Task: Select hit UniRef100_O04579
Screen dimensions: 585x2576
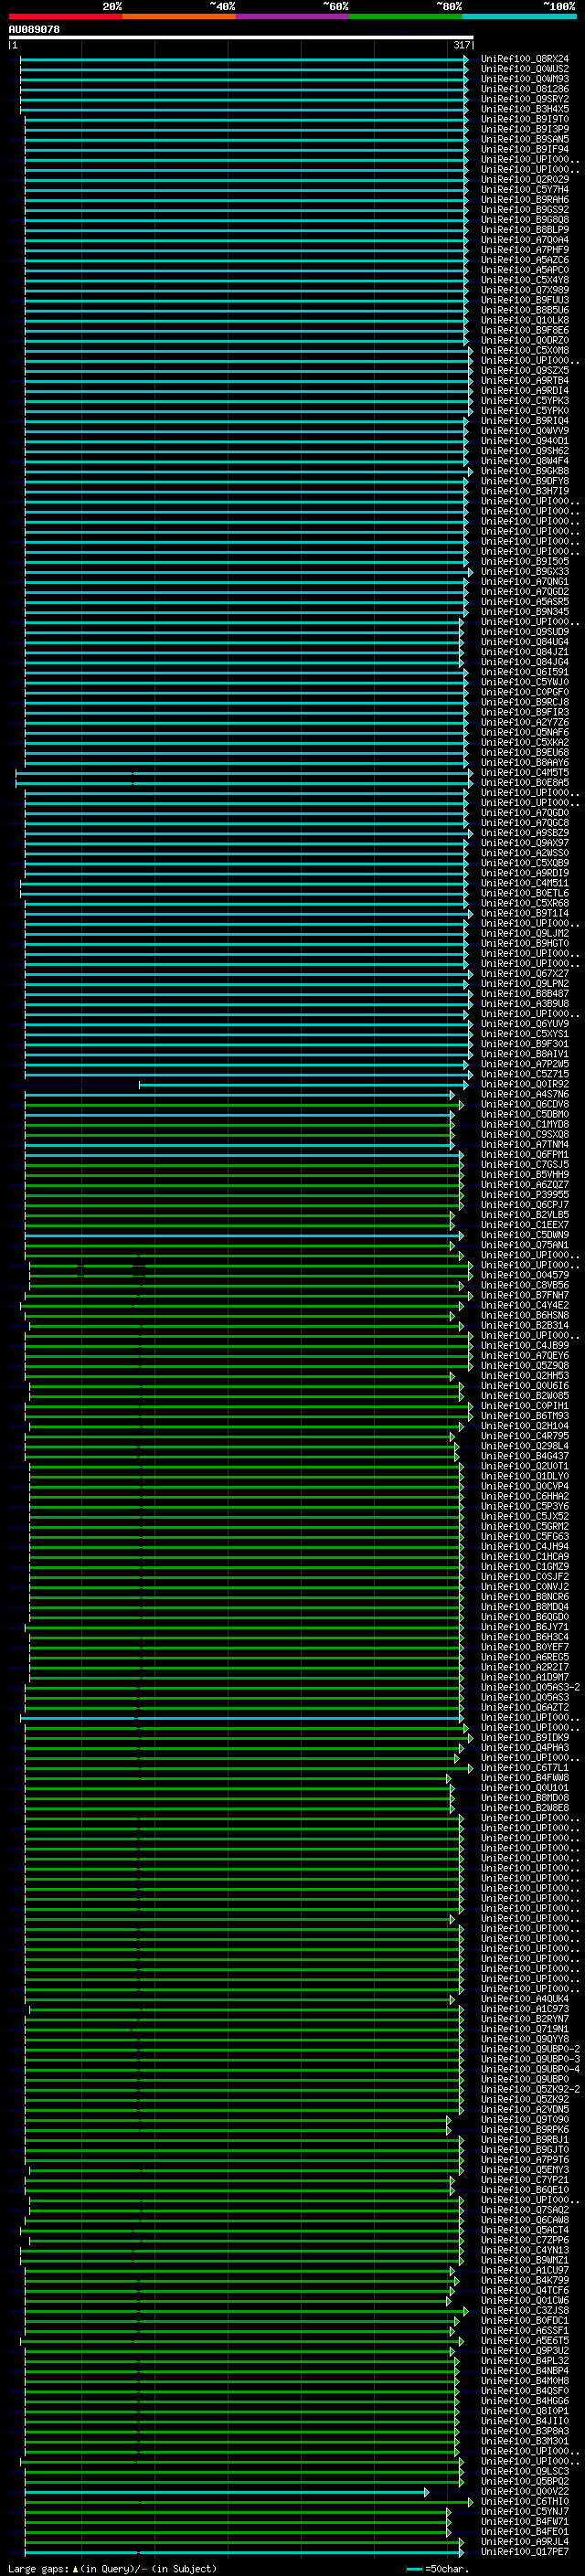Action: tap(525, 1275)
